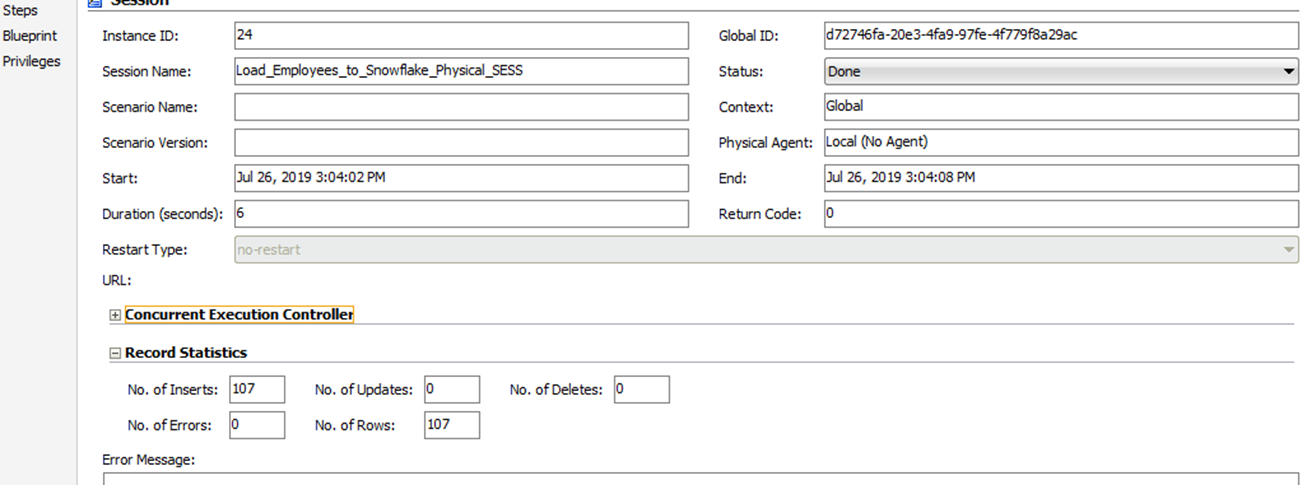
Task: Select the Return Code field
Action: [1060, 214]
